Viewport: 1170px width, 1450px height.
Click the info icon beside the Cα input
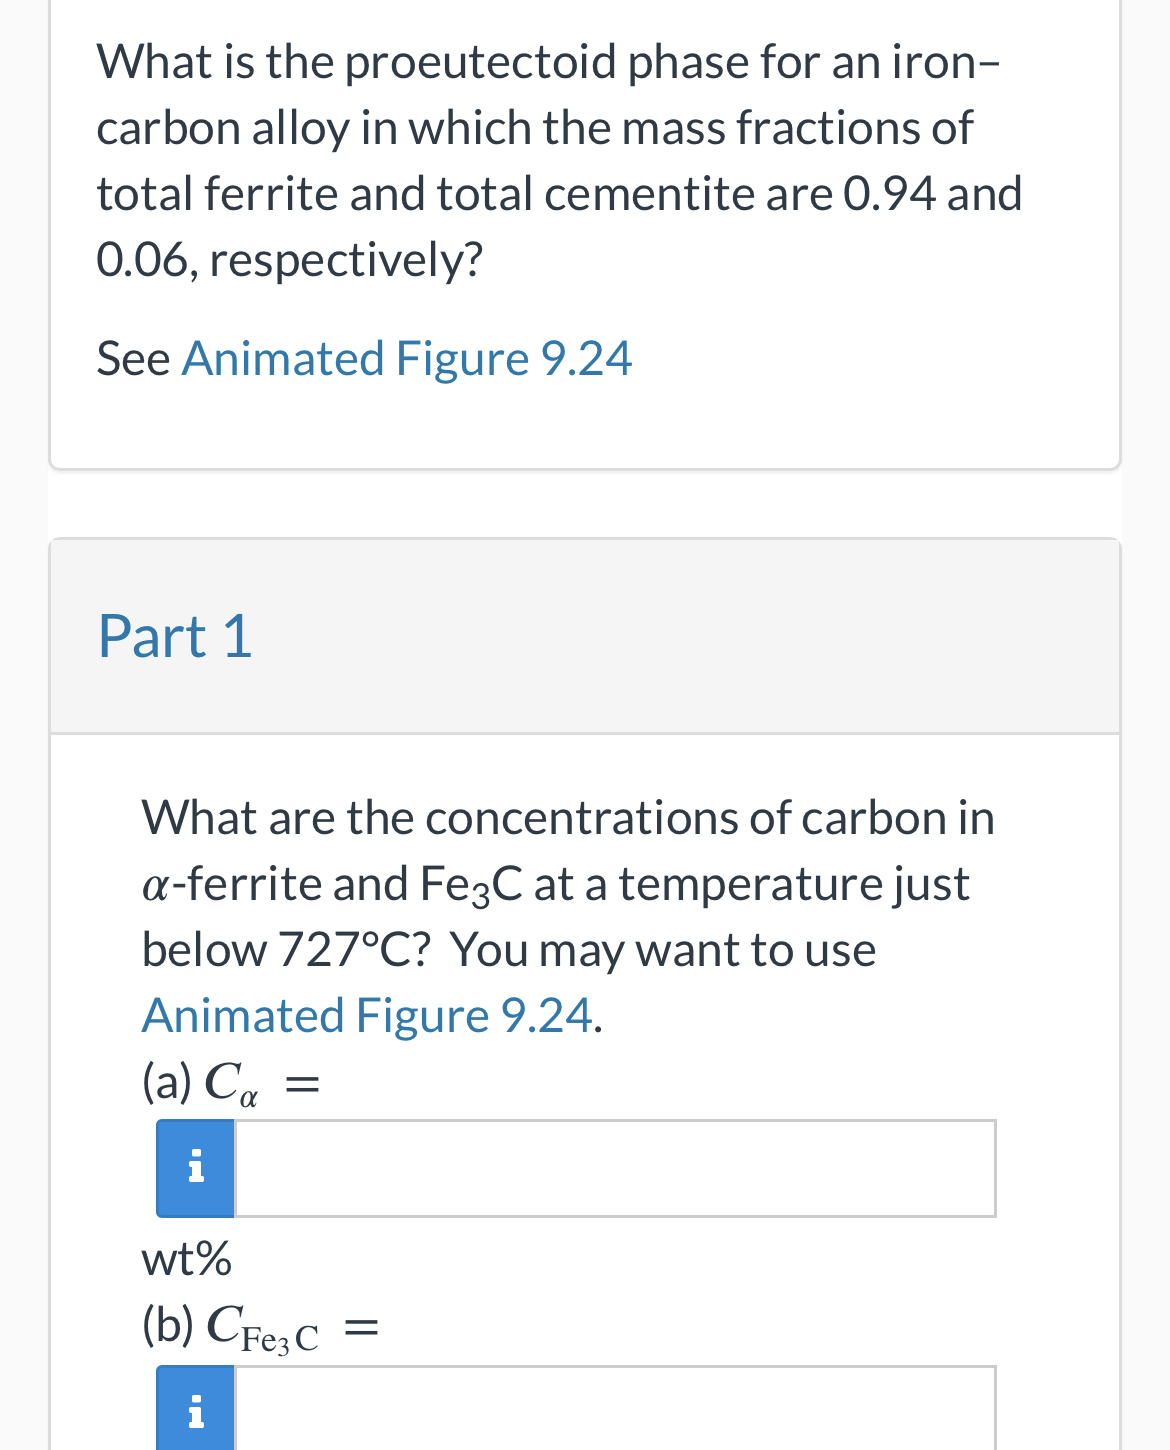pos(196,1168)
